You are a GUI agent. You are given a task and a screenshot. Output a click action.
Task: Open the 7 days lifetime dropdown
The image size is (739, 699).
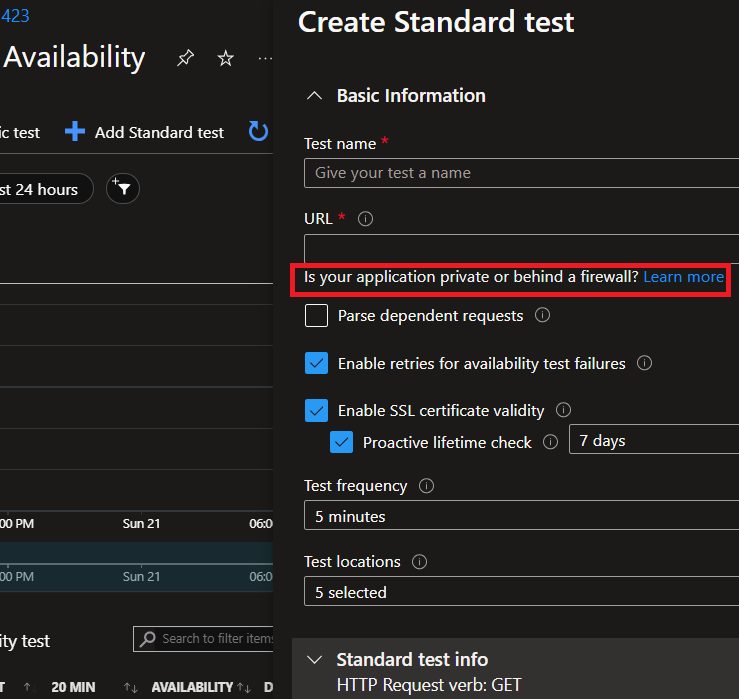click(x=654, y=439)
